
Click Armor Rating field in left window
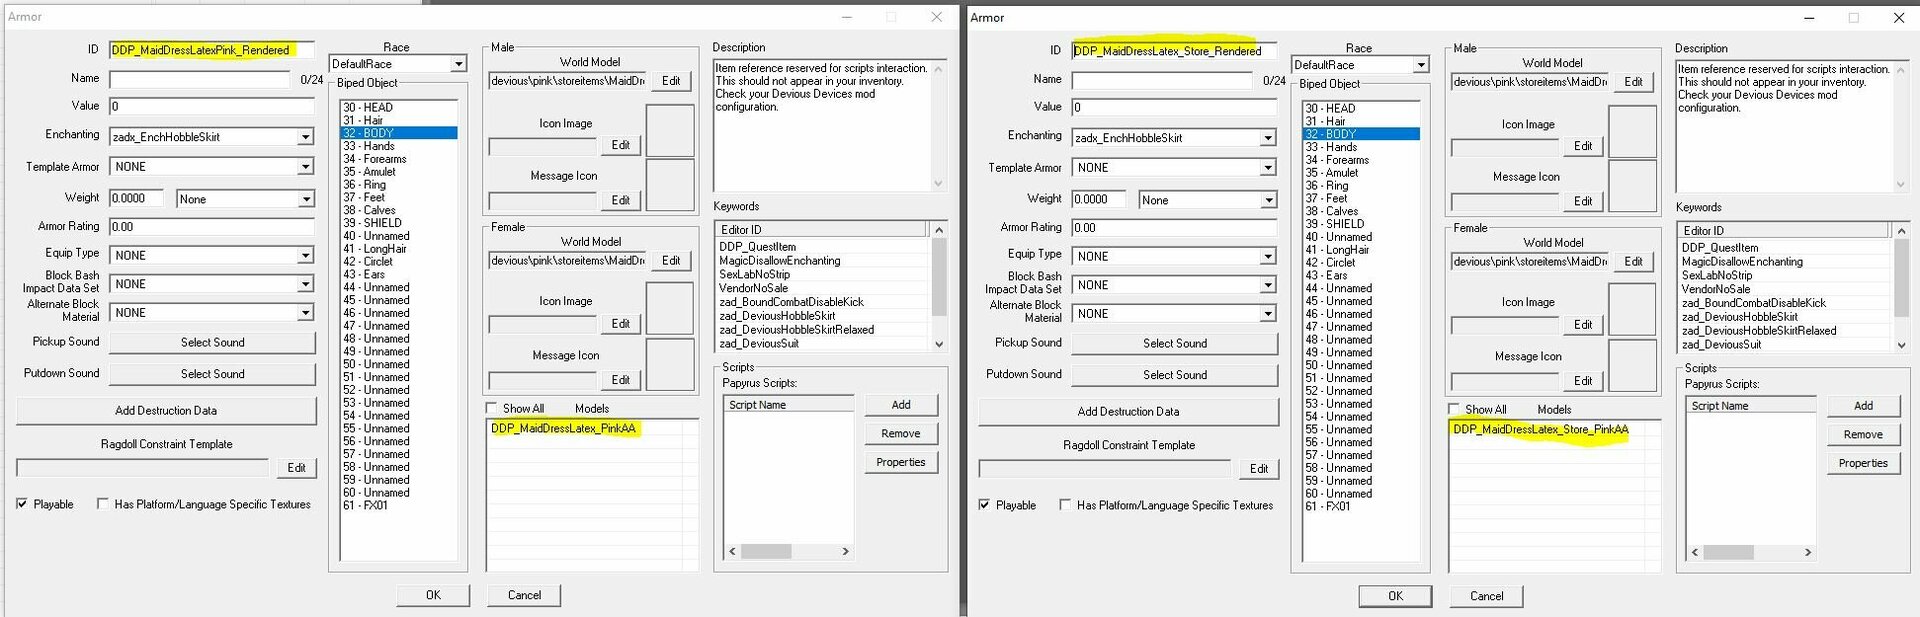(x=212, y=227)
